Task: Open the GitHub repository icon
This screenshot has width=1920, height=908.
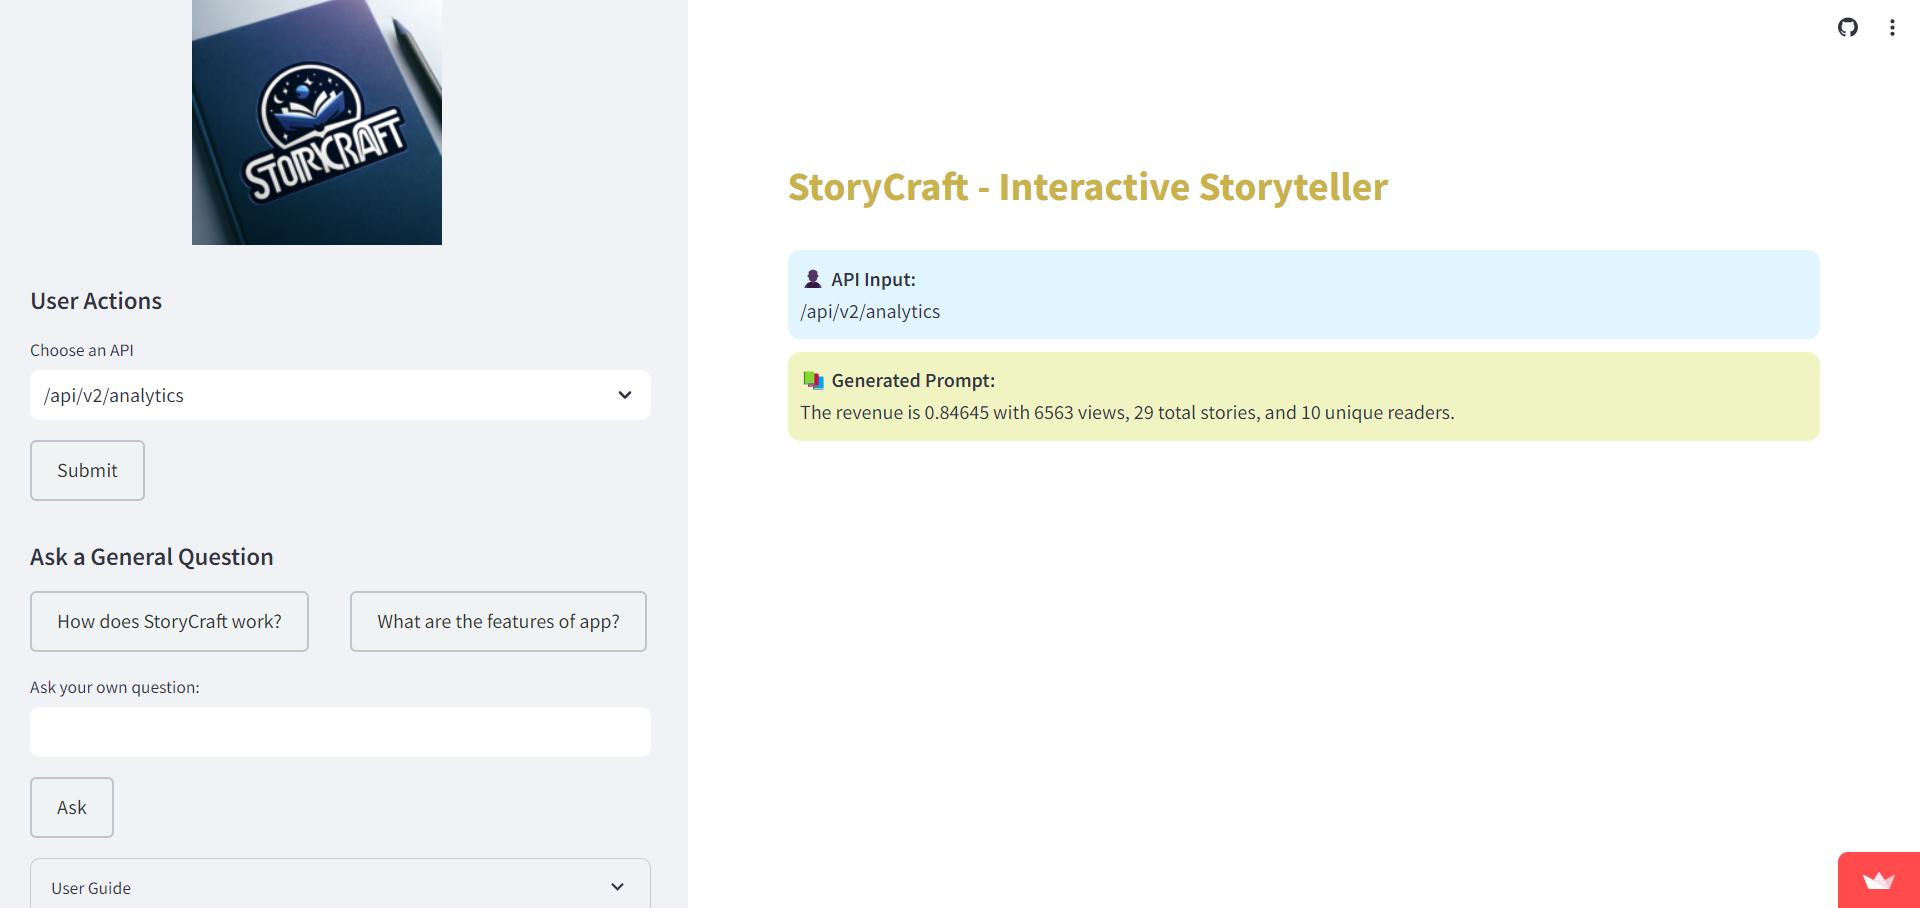Action: point(1847,27)
